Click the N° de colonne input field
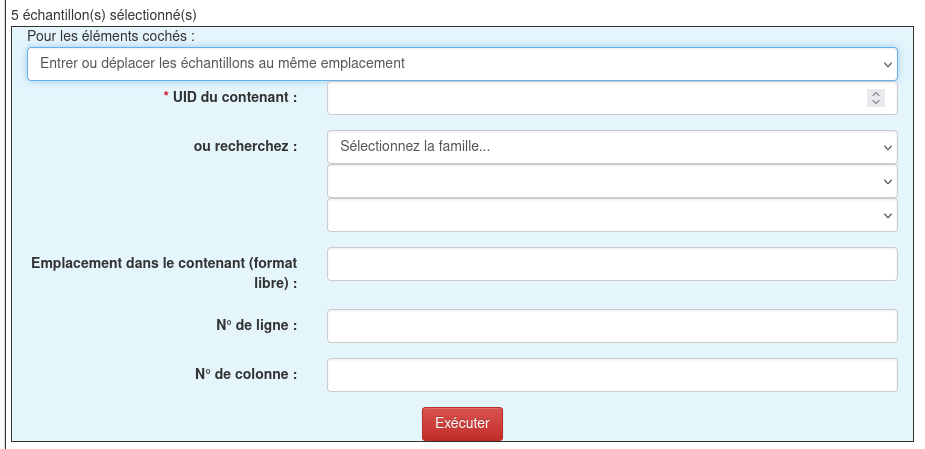The image size is (925, 449). tap(612, 375)
